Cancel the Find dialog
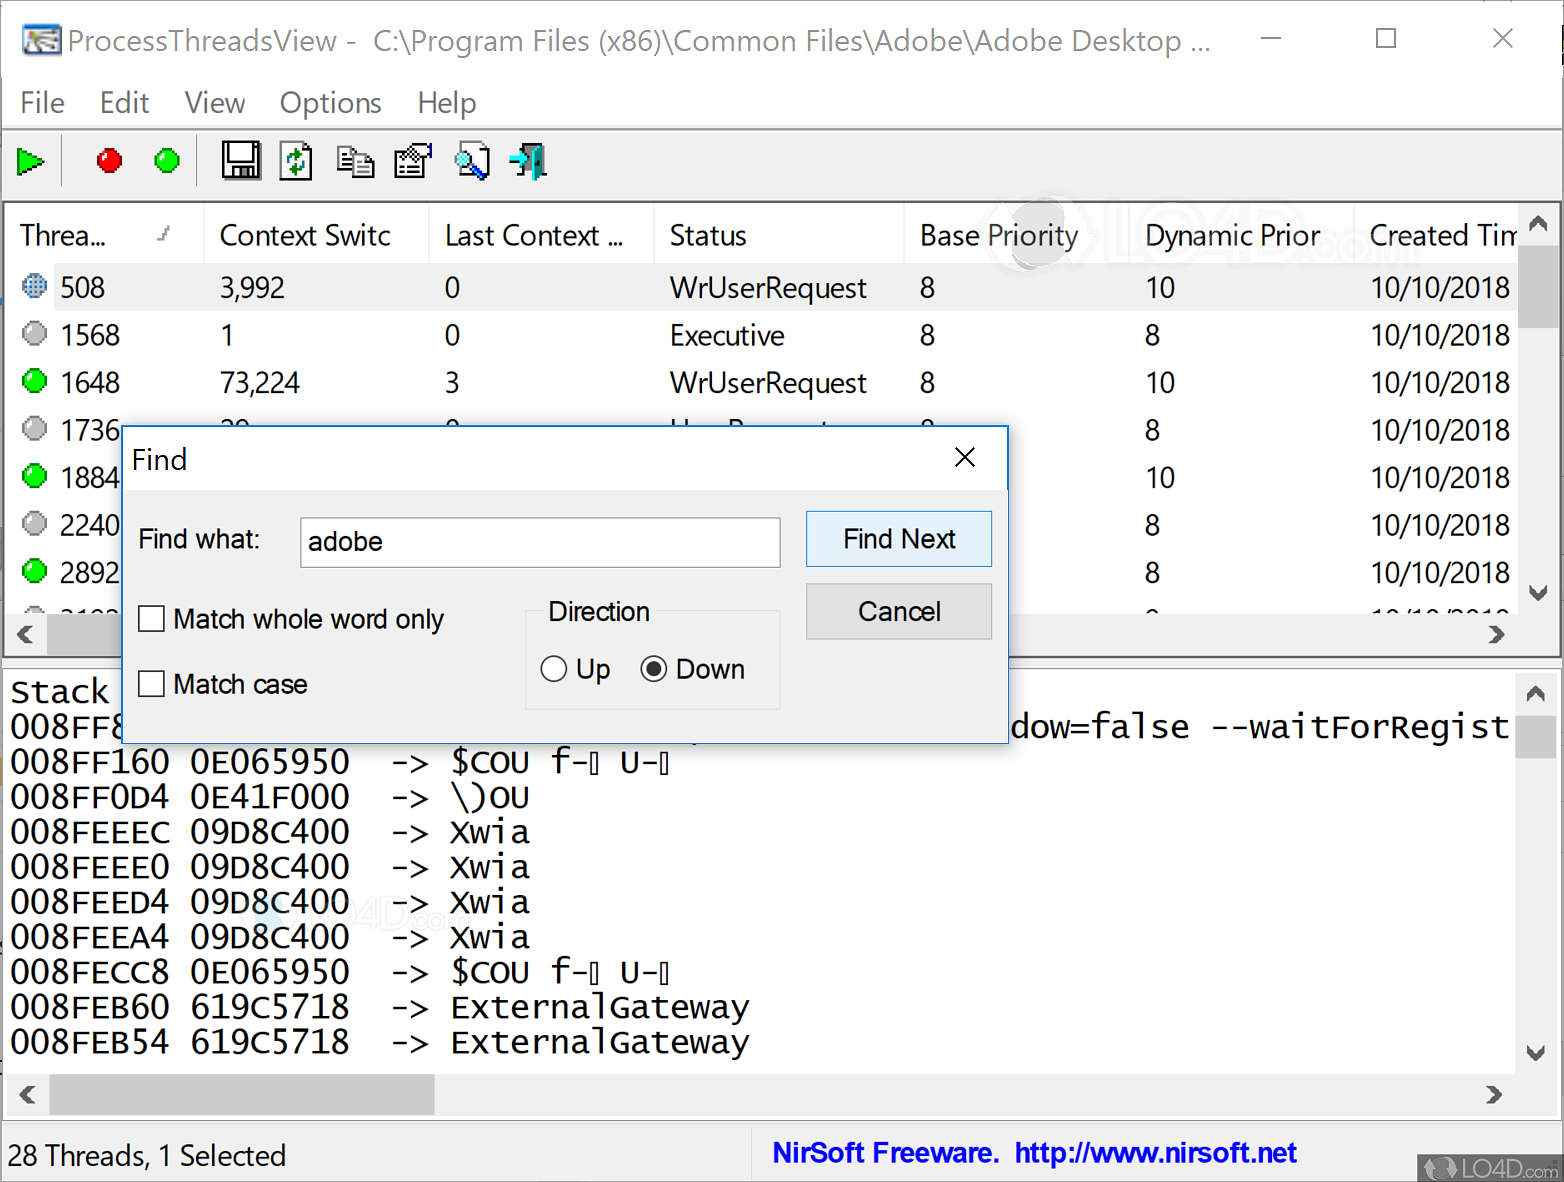The width and height of the screenshot is (1564, 1182). coord(897,611)
